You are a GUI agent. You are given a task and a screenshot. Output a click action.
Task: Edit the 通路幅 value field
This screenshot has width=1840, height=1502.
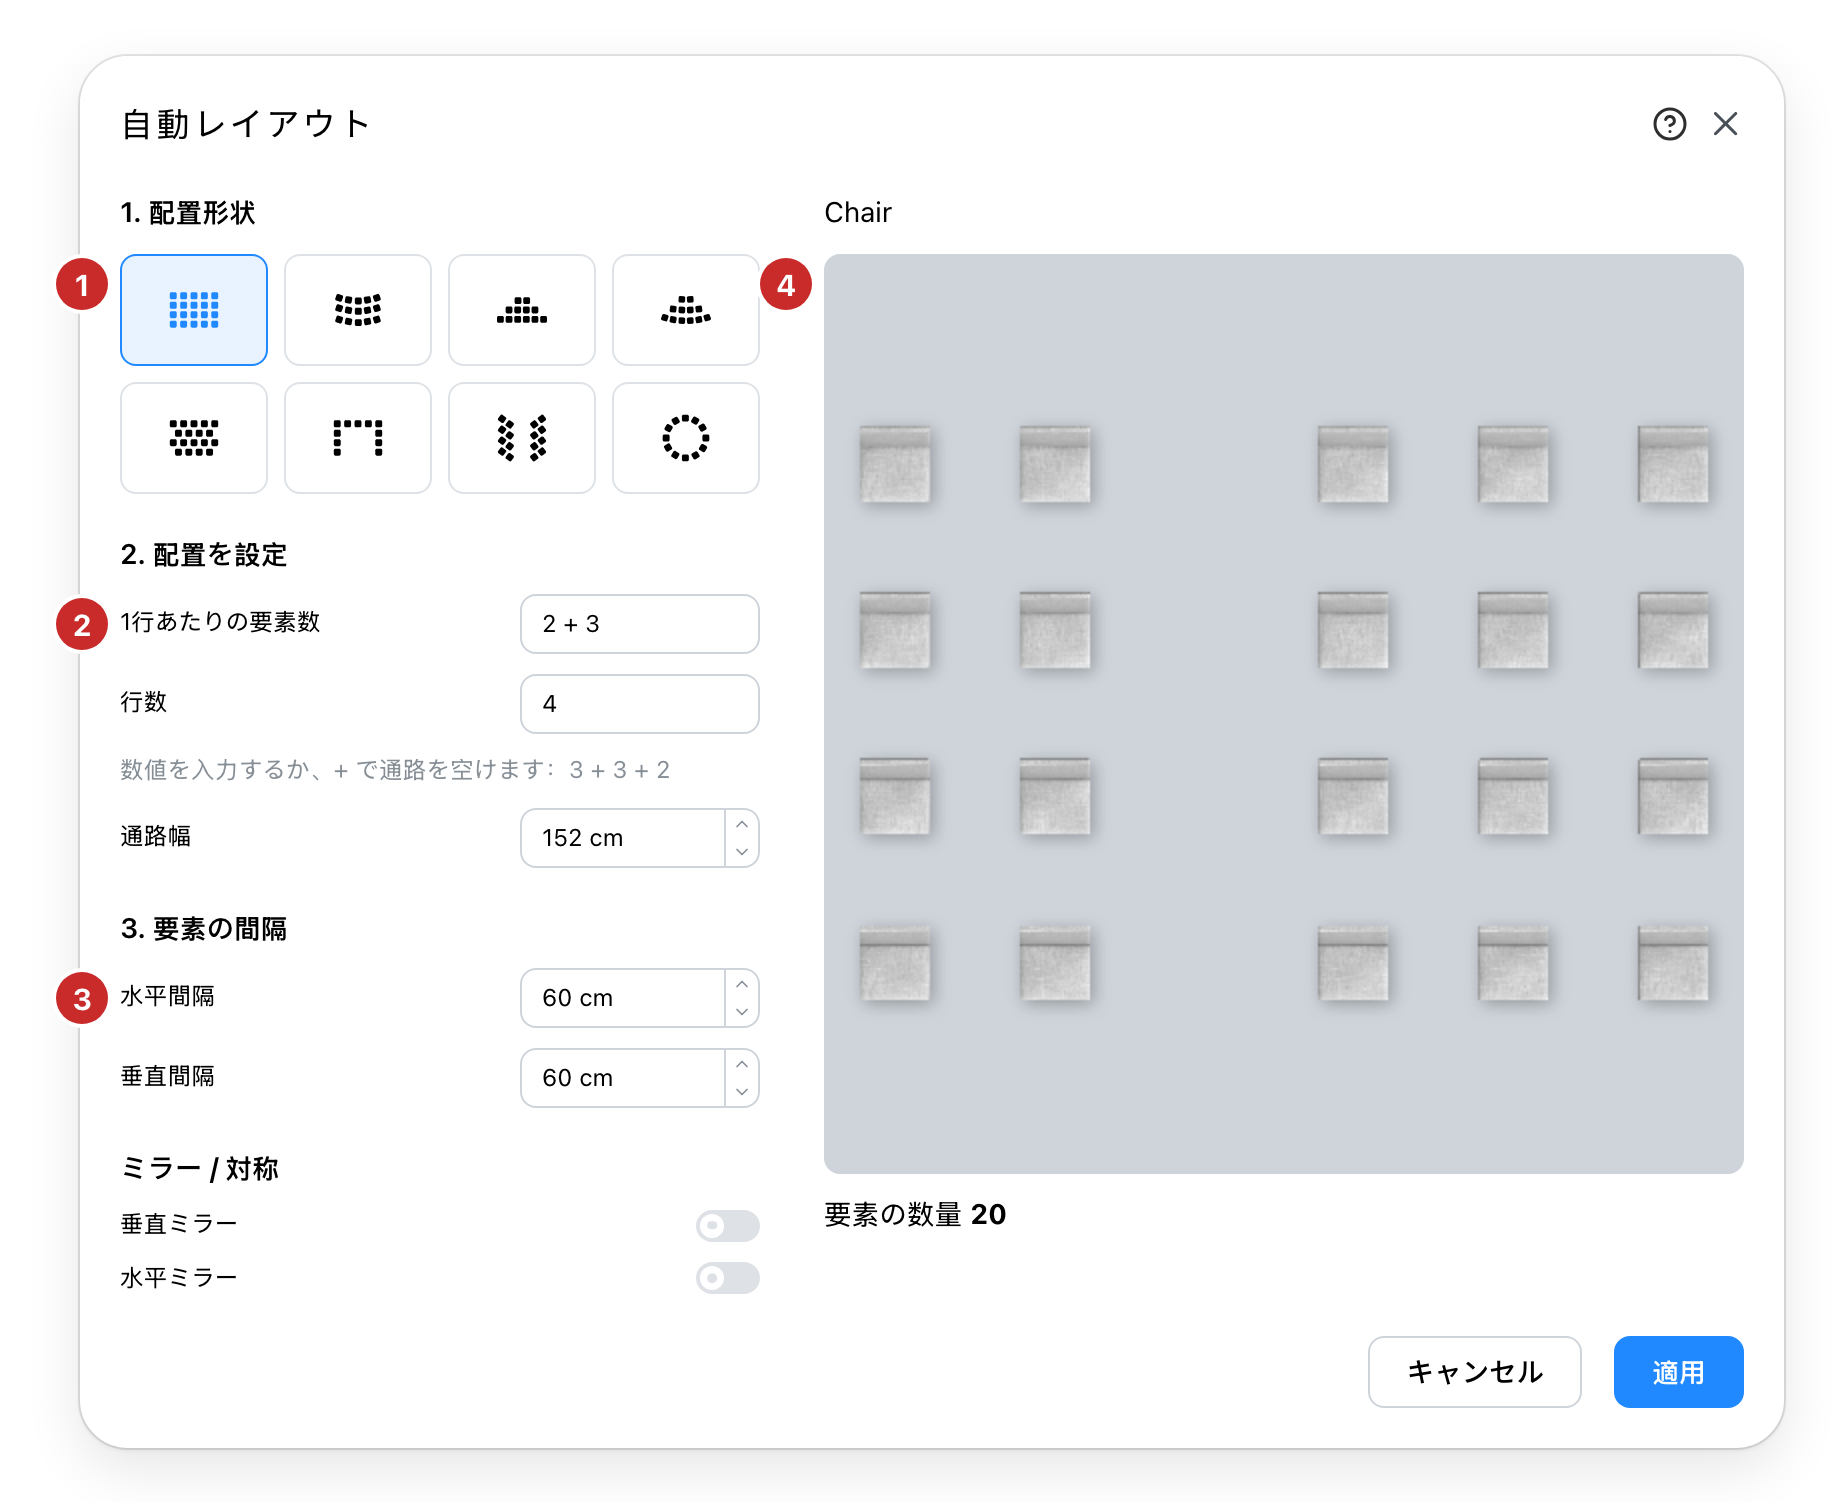coord(623,838)
